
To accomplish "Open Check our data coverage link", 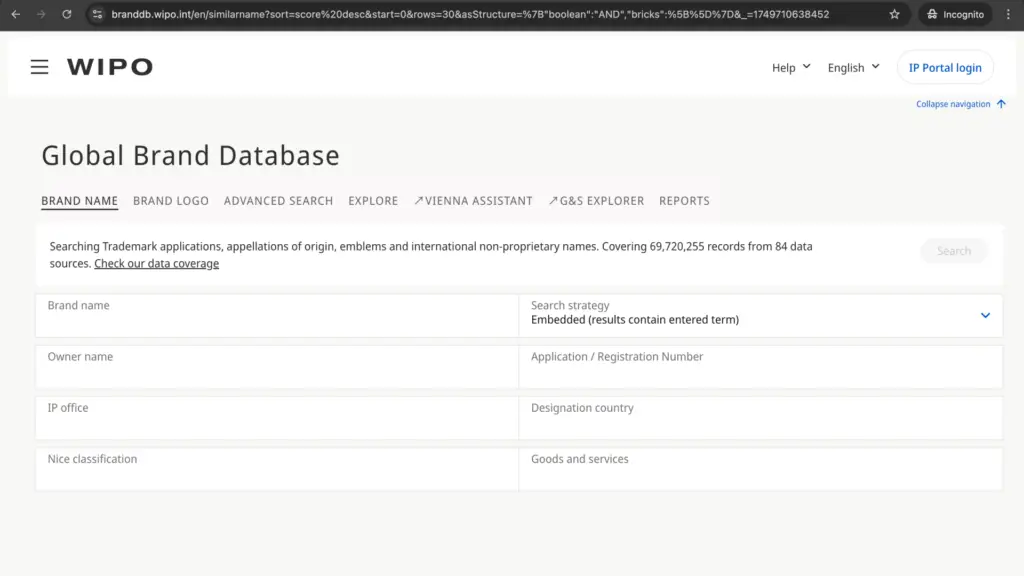I will coord(156,264).
